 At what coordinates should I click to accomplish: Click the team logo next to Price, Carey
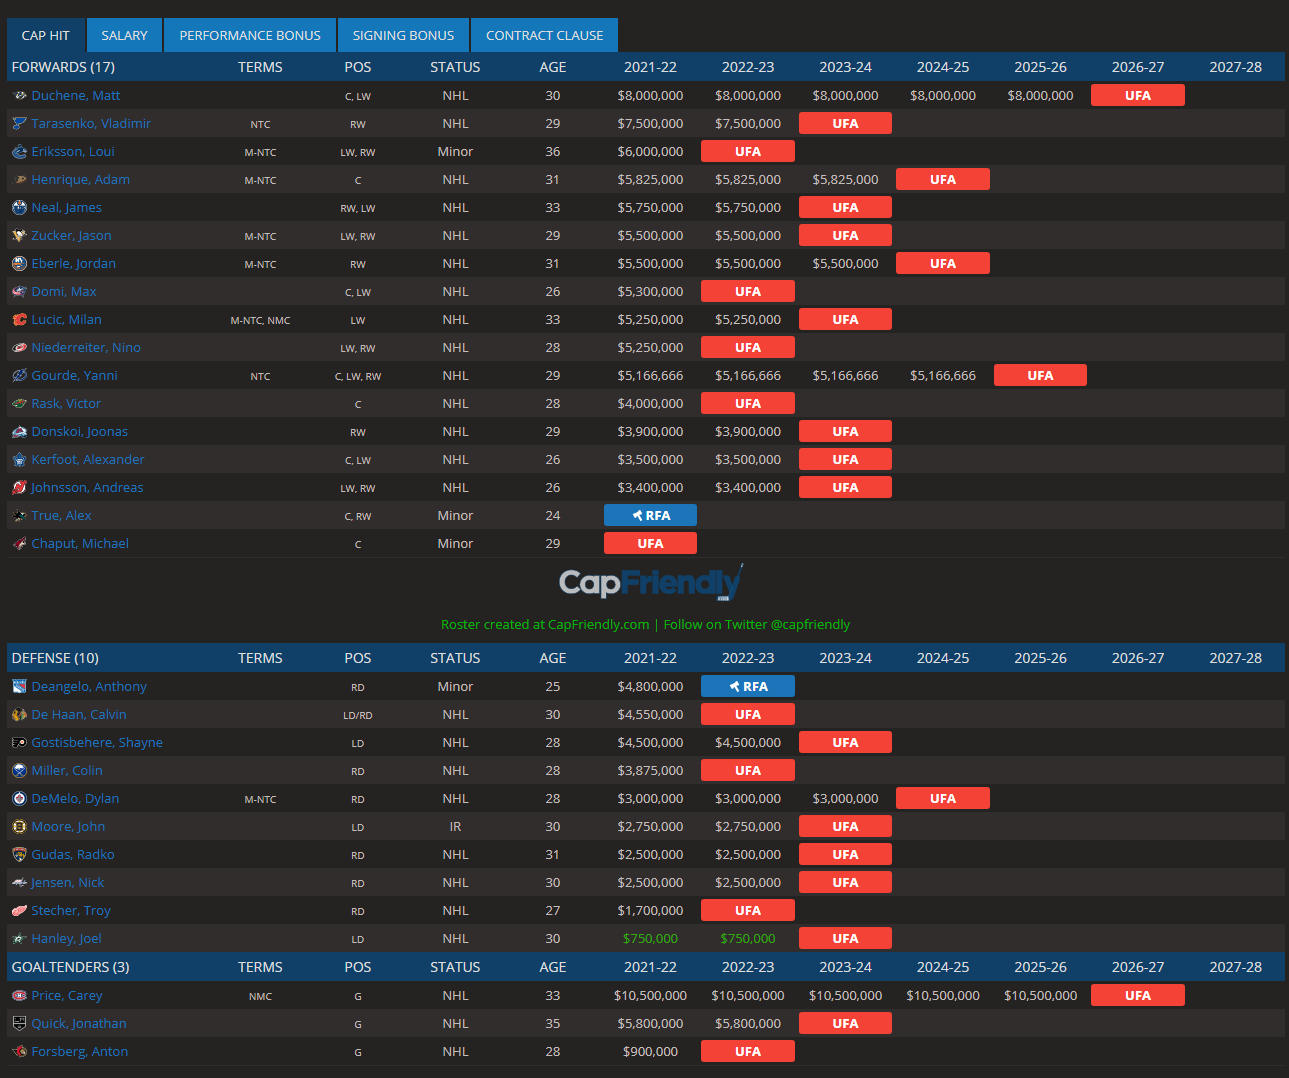[19, 996]
